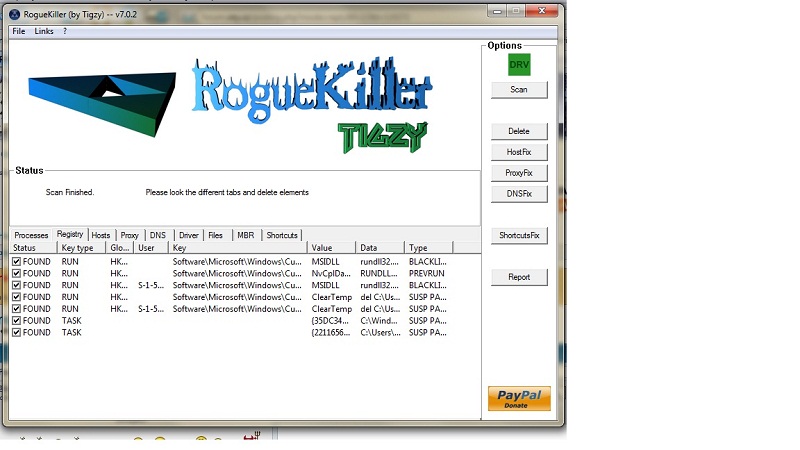The width and height of the screenshot is (800, 450).
Task: Sort by the Key column header
Action: click(x=238, y=248)
